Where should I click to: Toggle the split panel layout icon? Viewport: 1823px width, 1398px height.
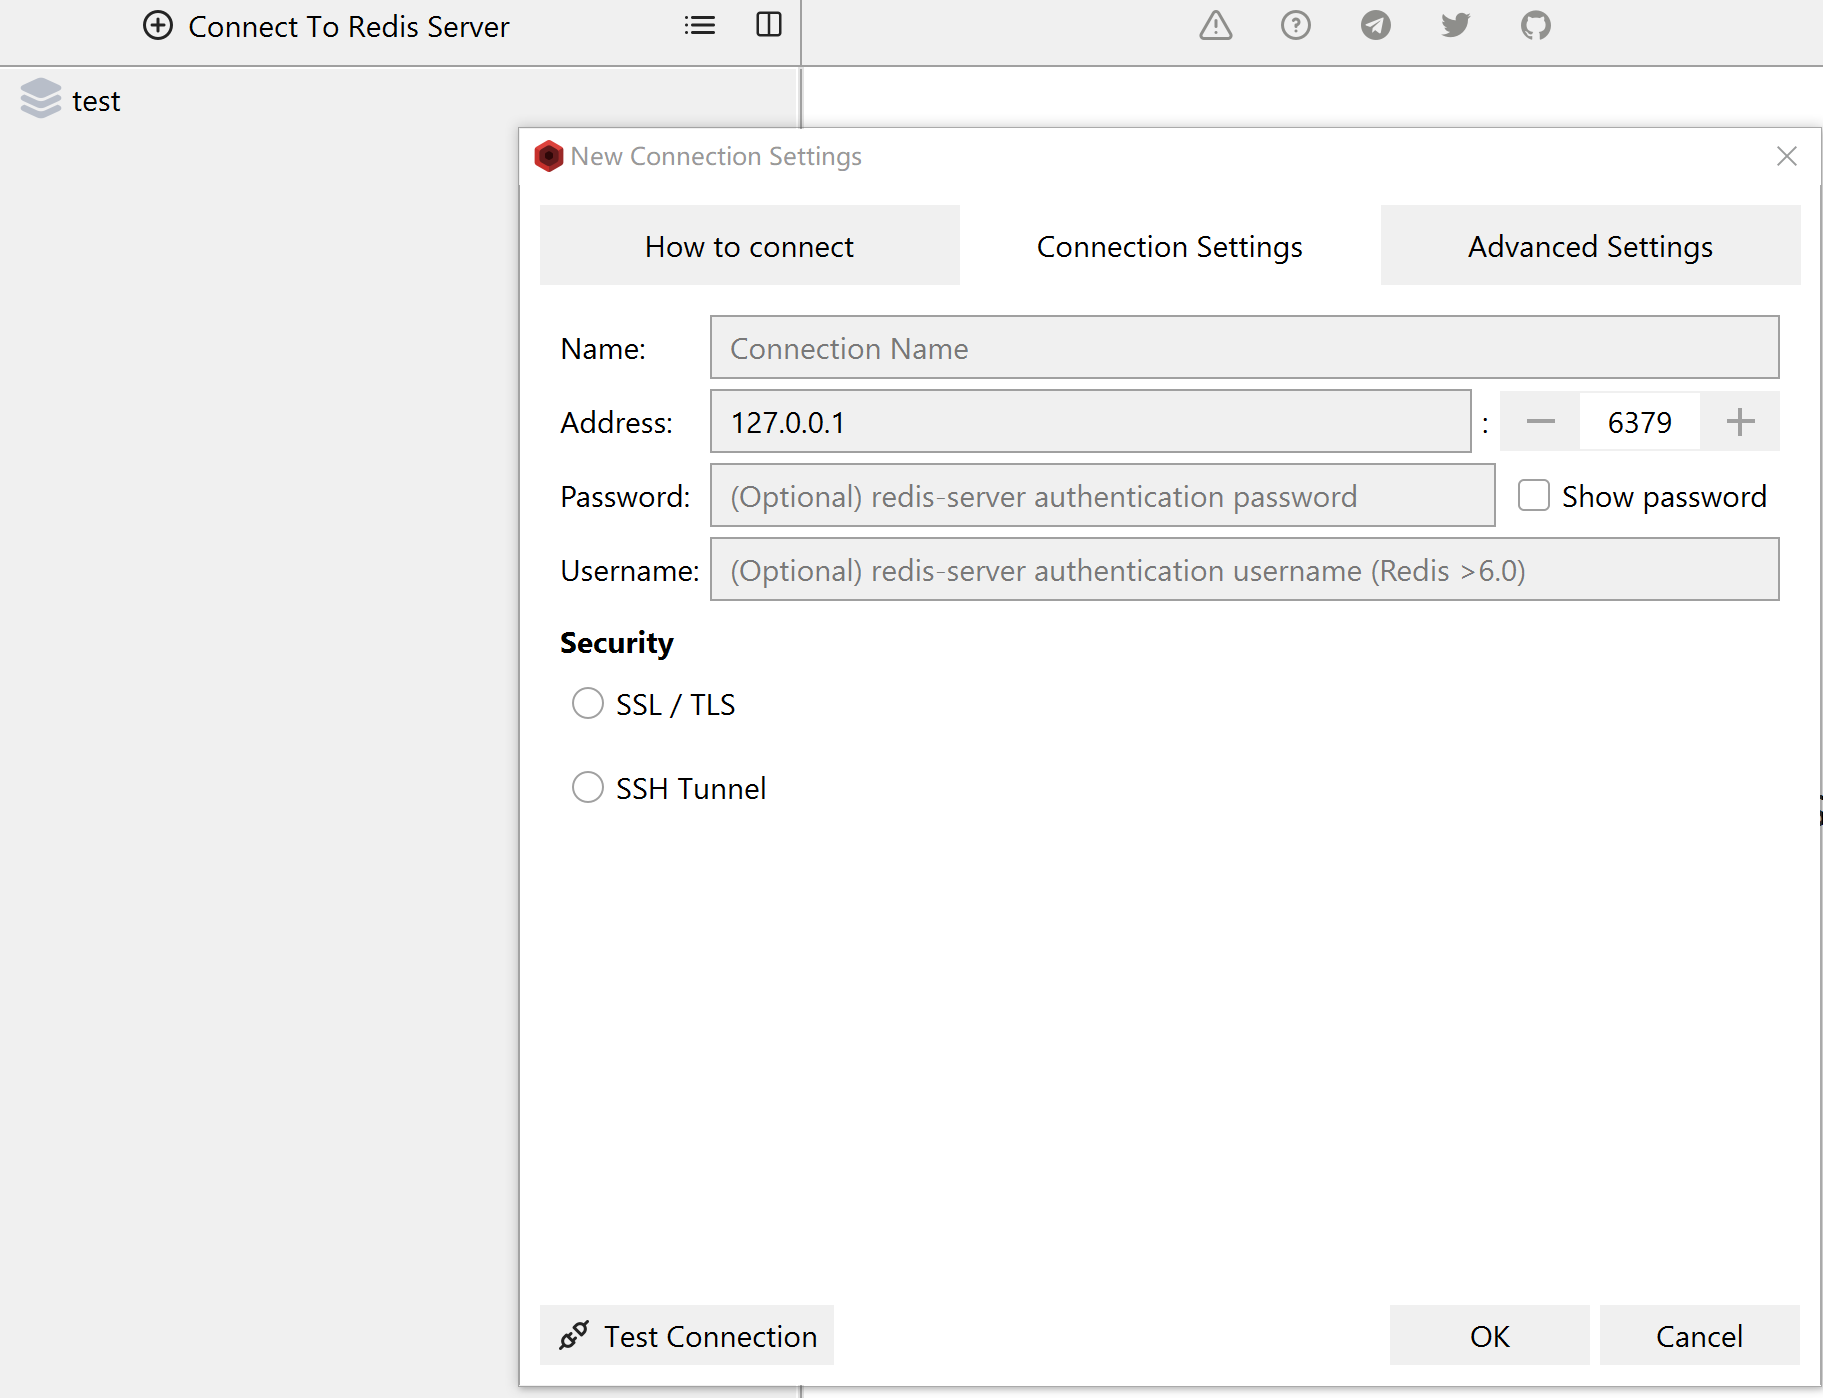tap(769, 25)
